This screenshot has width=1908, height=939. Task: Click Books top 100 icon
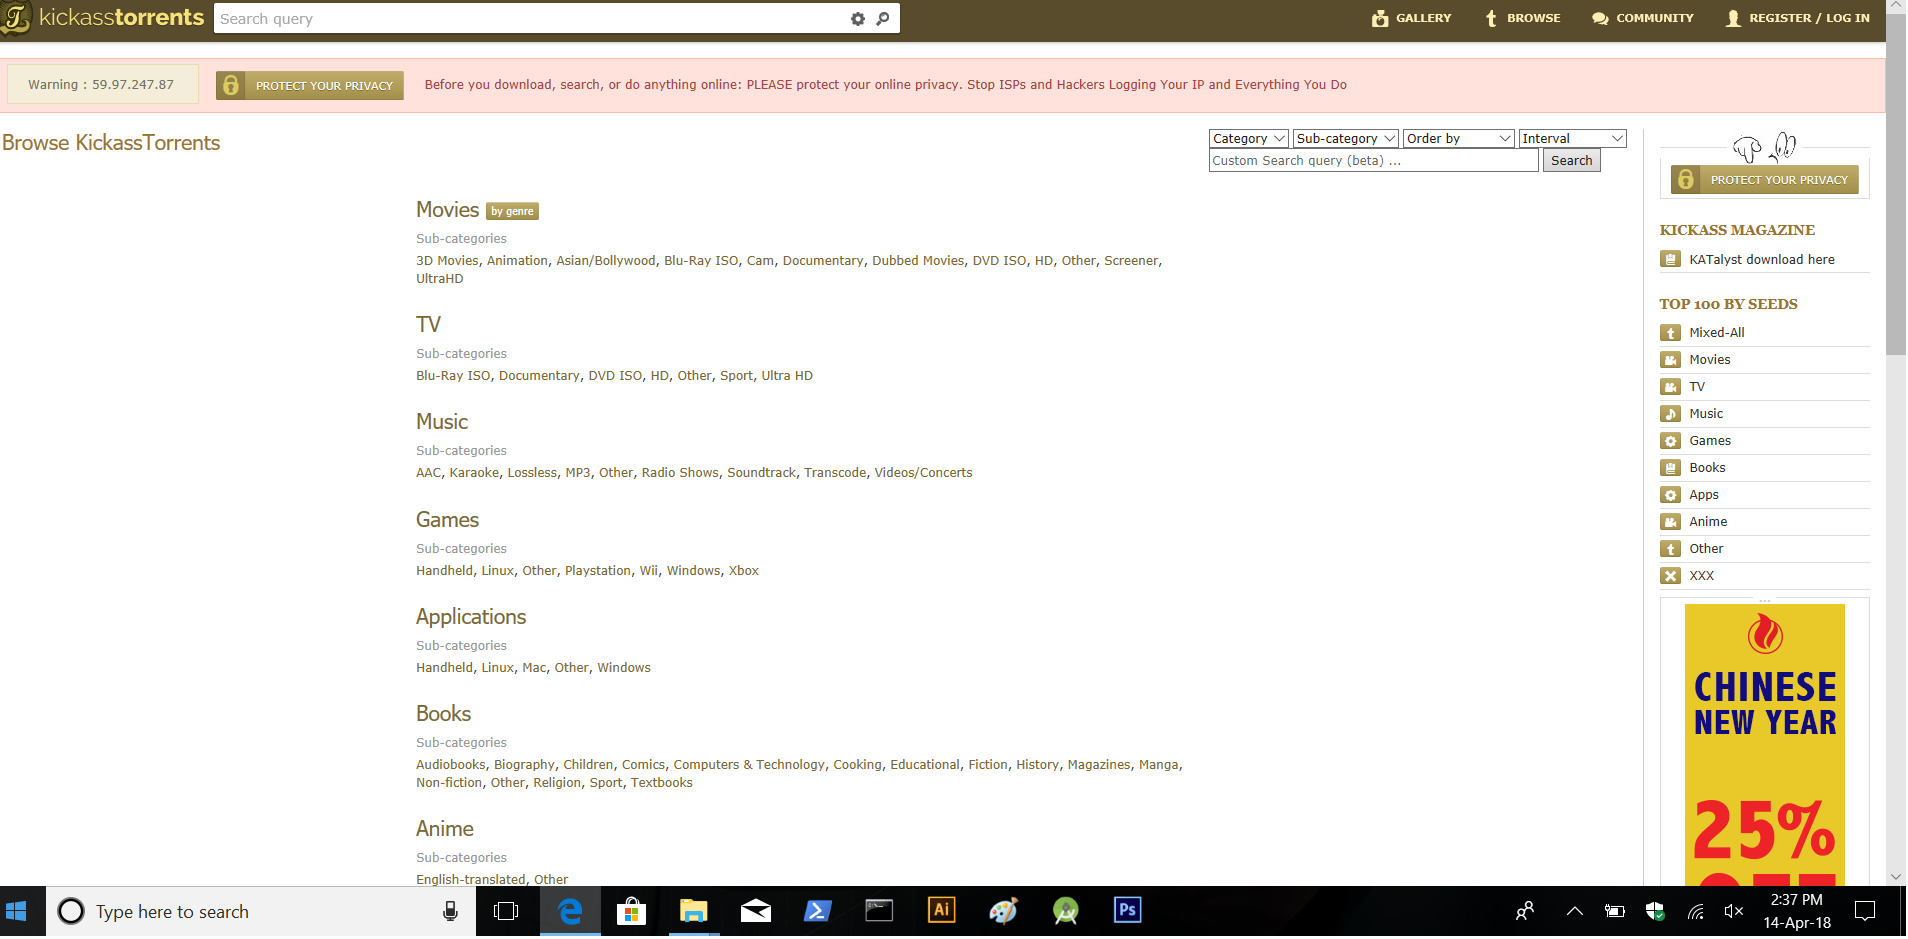click(1670, 468)
